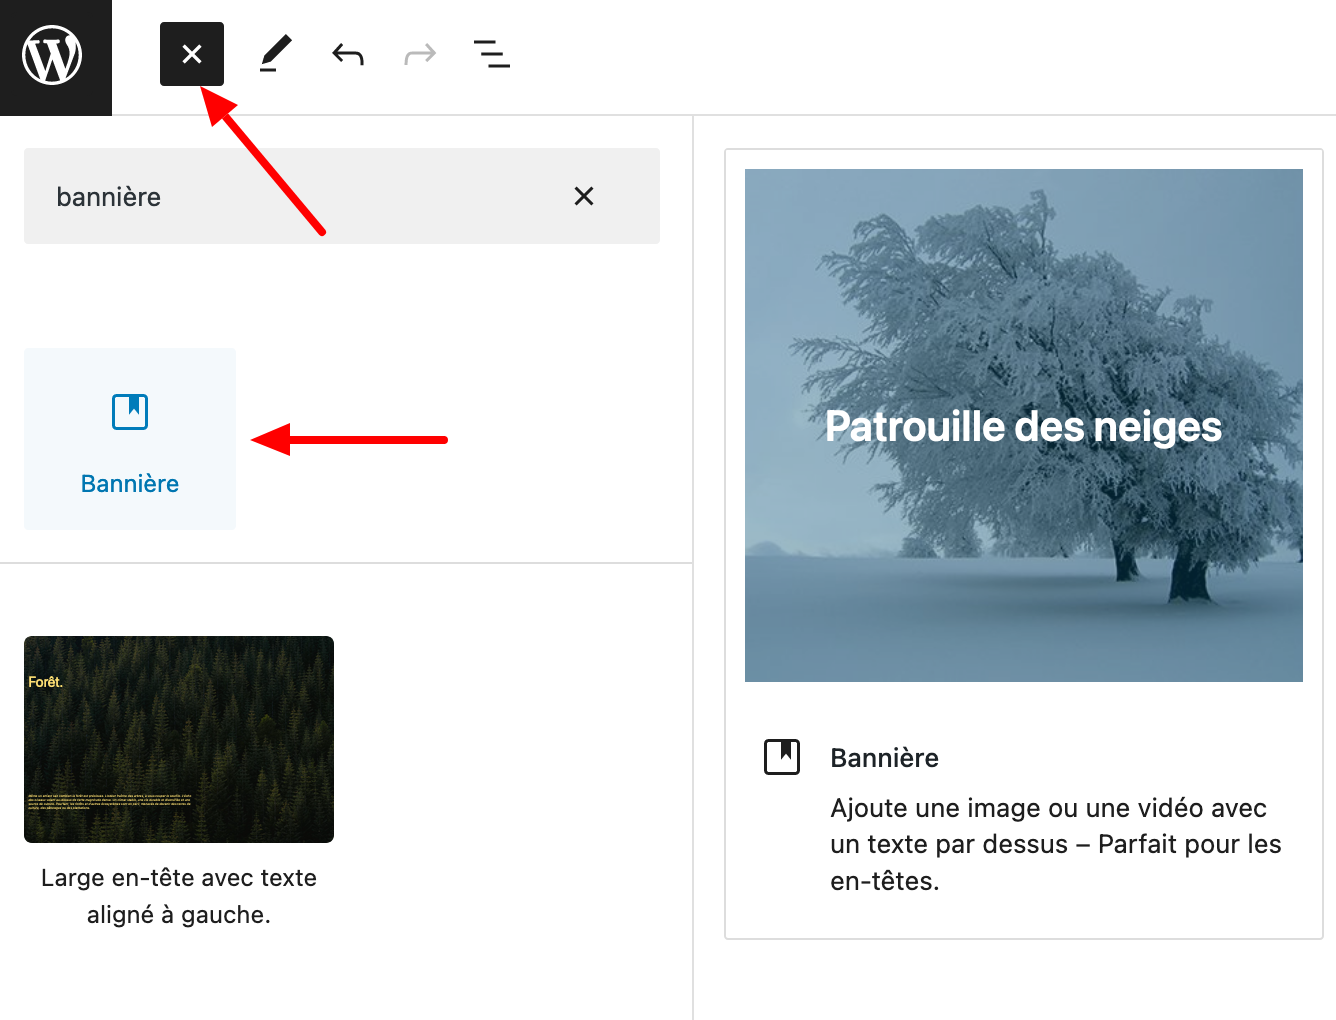Clear the bannière search query

tap(584, 197)
